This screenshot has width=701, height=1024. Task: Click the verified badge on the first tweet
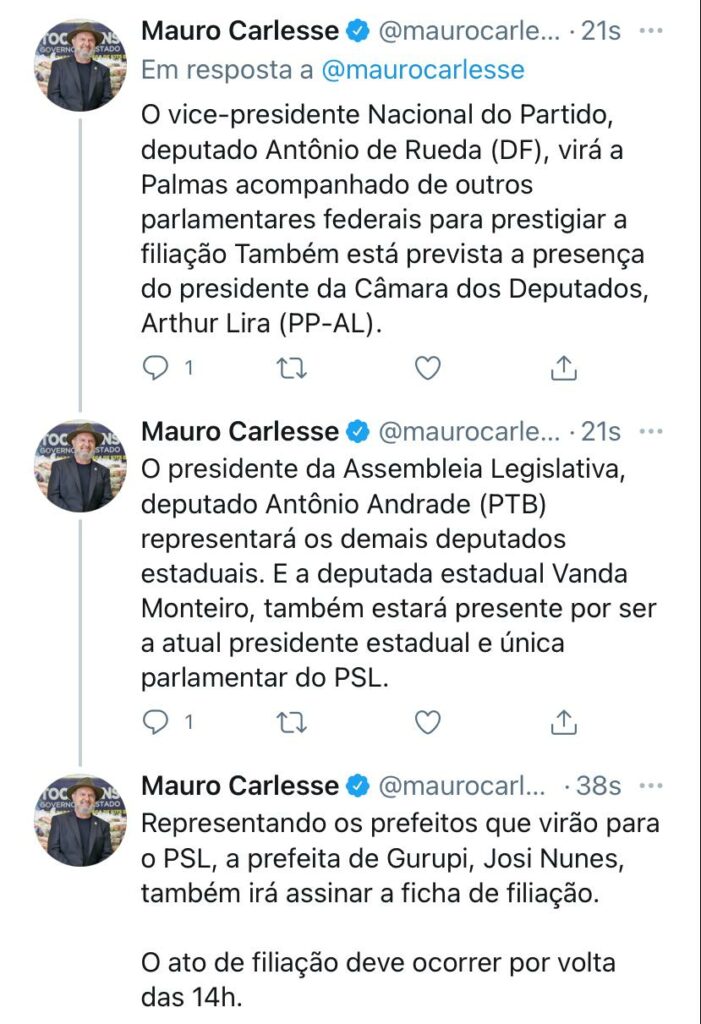pyautogui.click(x=357, y=32)
